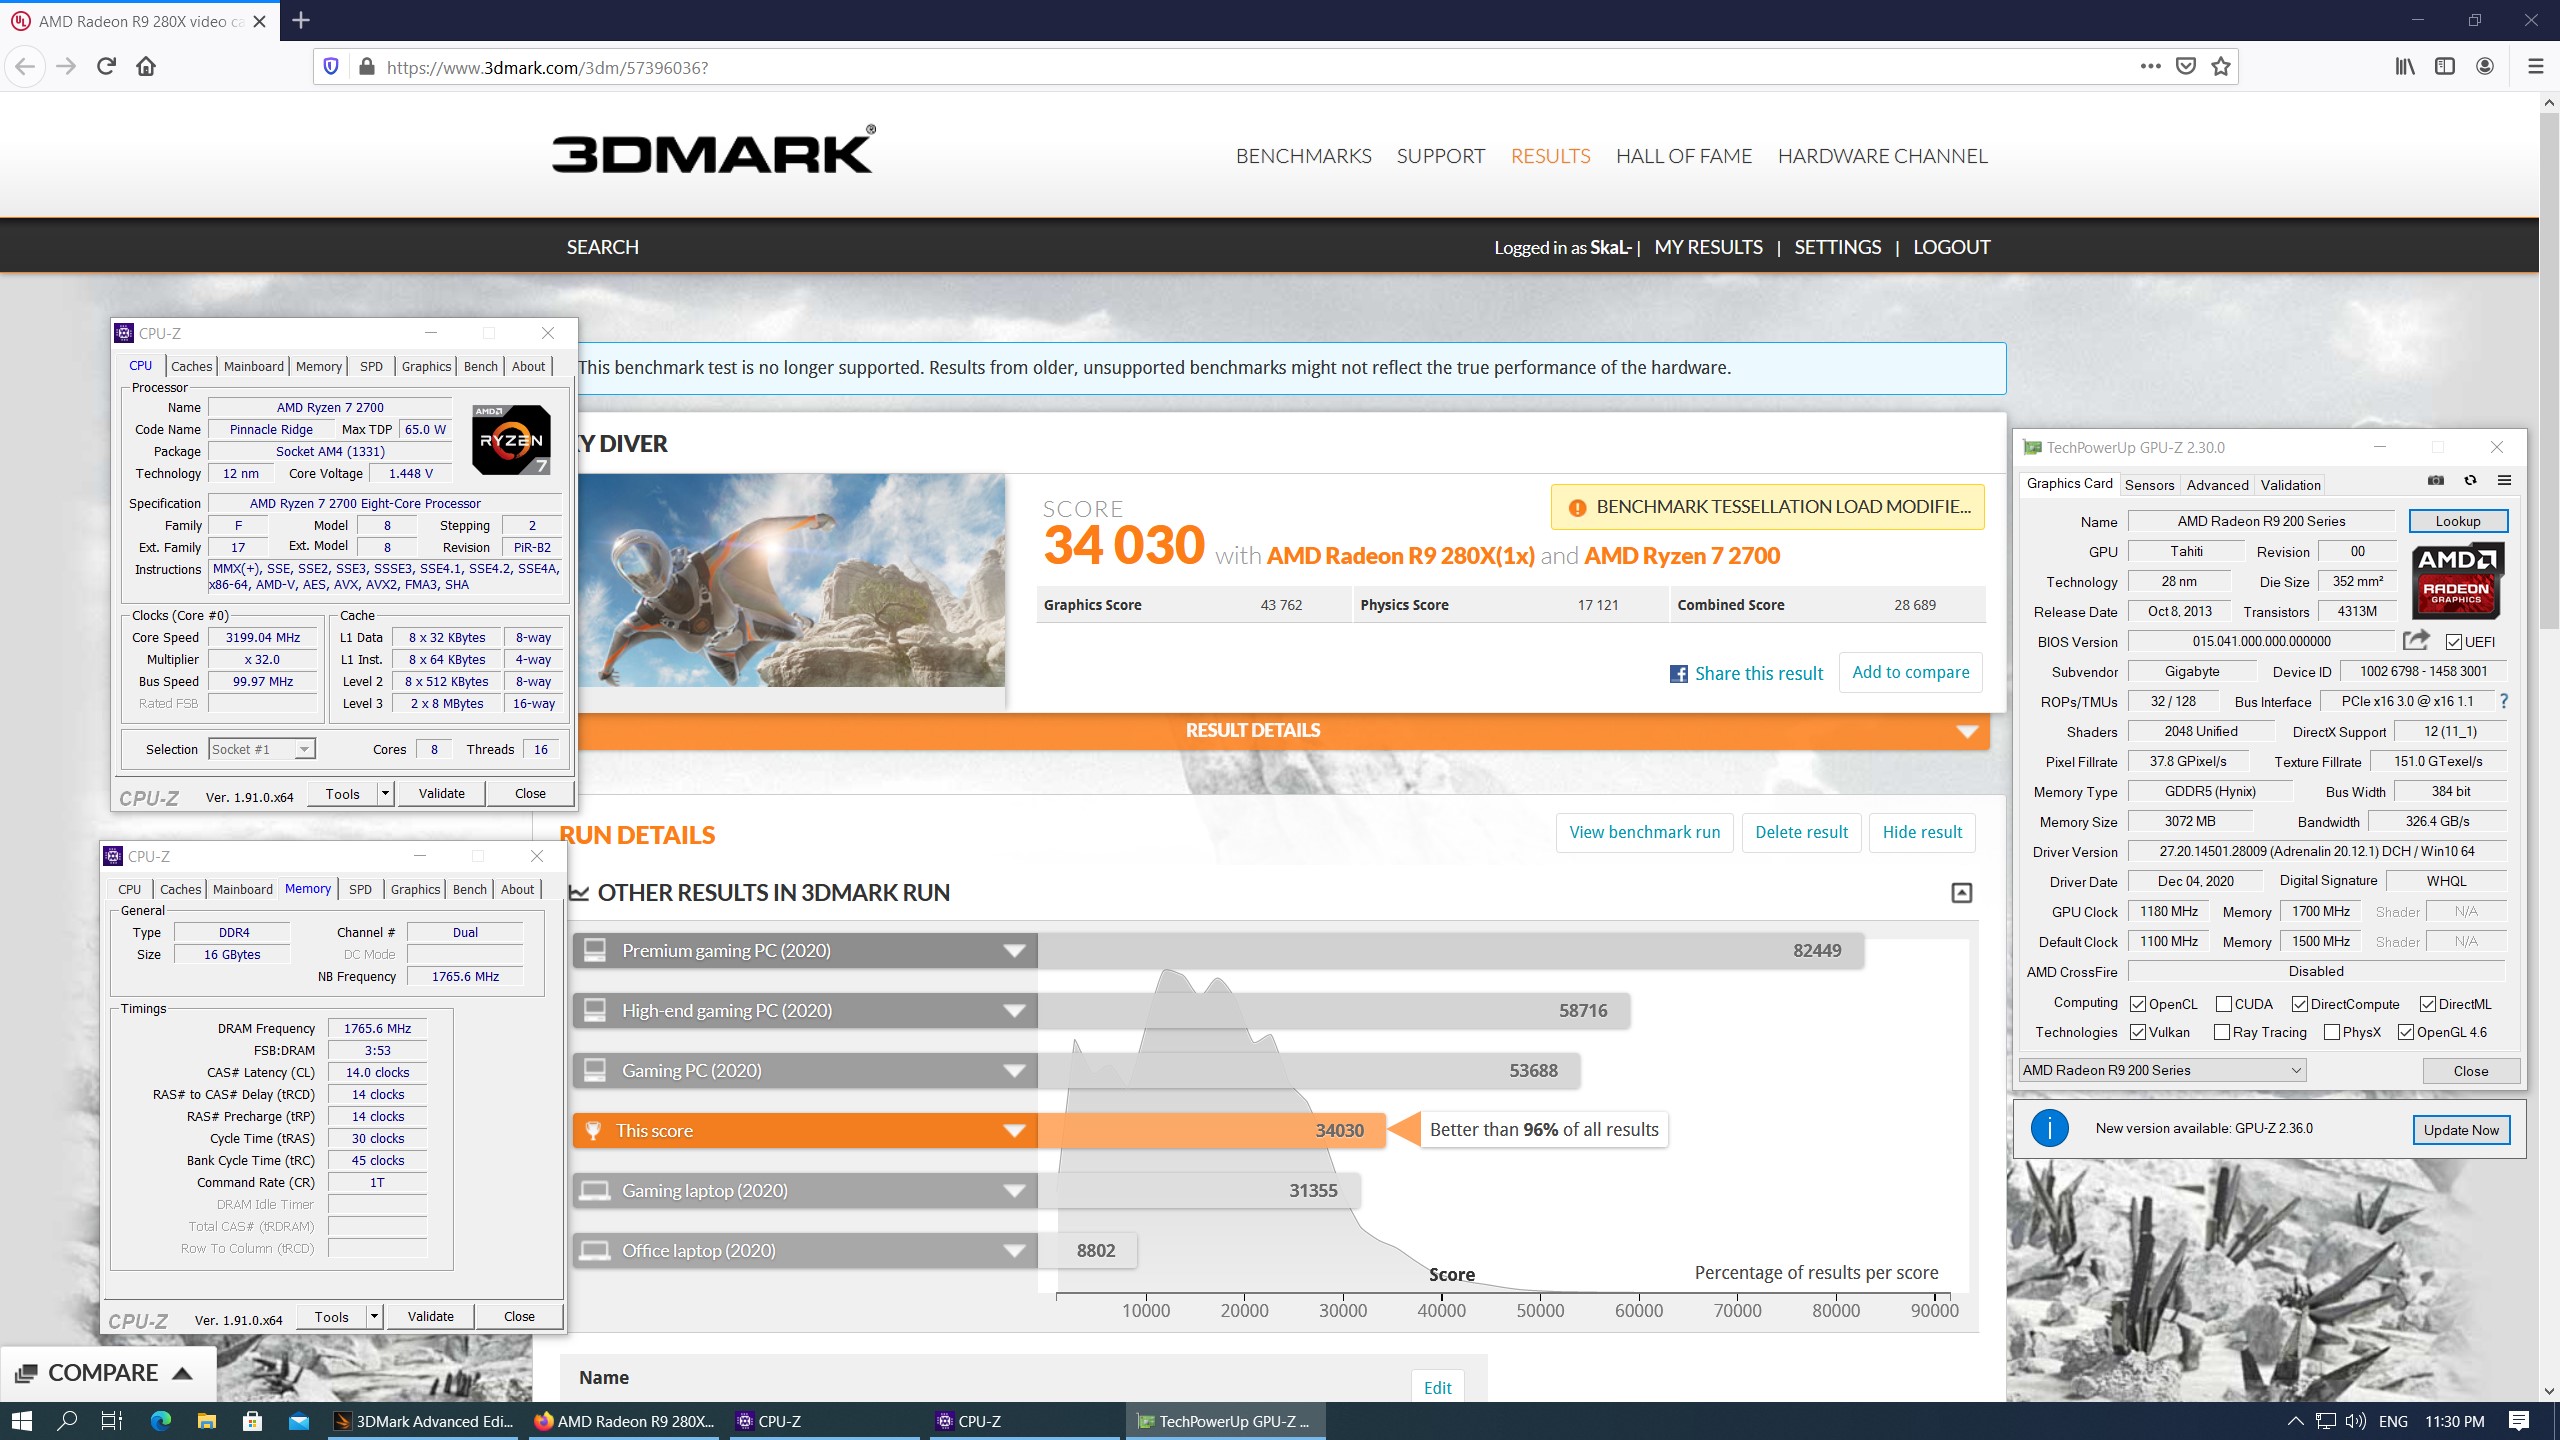The image size is (2560, 1440).
Task: Switch to Caches tab in upper CPU-Z window
Action: (x=191, y=367)
